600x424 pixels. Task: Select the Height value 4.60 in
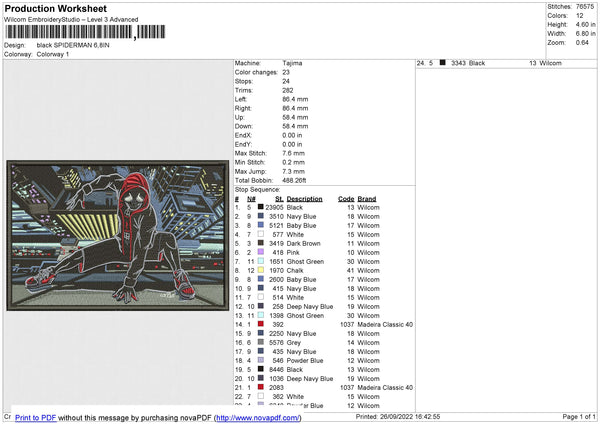585,24
